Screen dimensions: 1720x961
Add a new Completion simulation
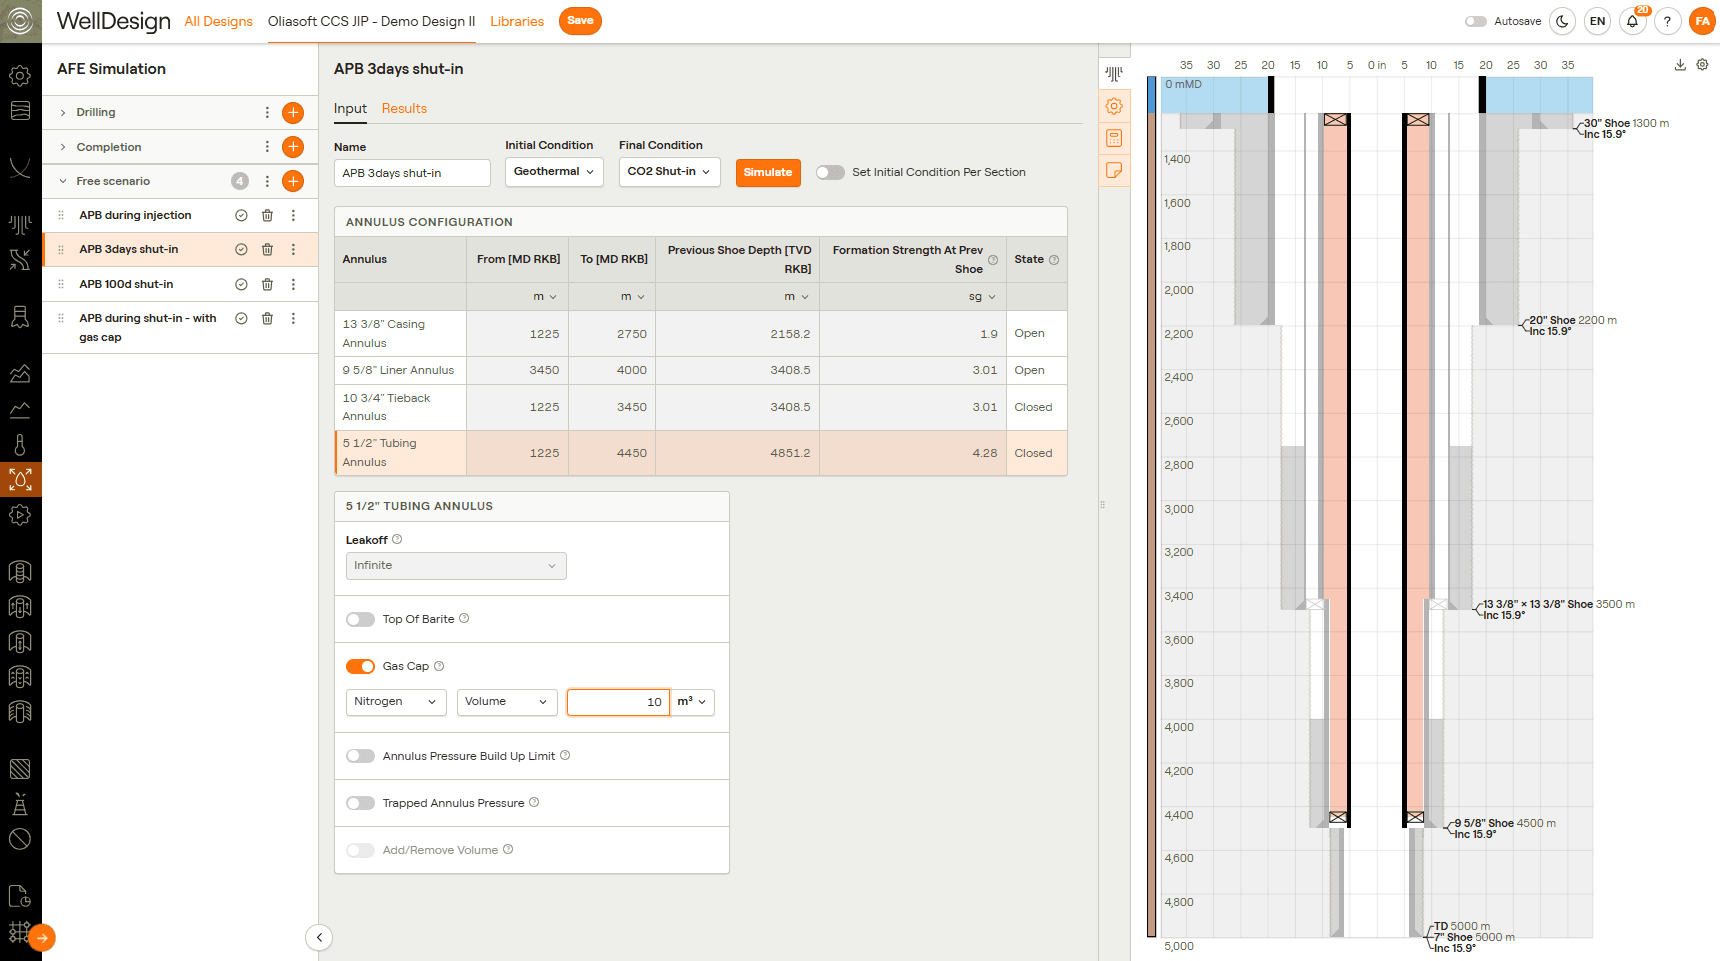pyautogui.click(x=293, y=147)
